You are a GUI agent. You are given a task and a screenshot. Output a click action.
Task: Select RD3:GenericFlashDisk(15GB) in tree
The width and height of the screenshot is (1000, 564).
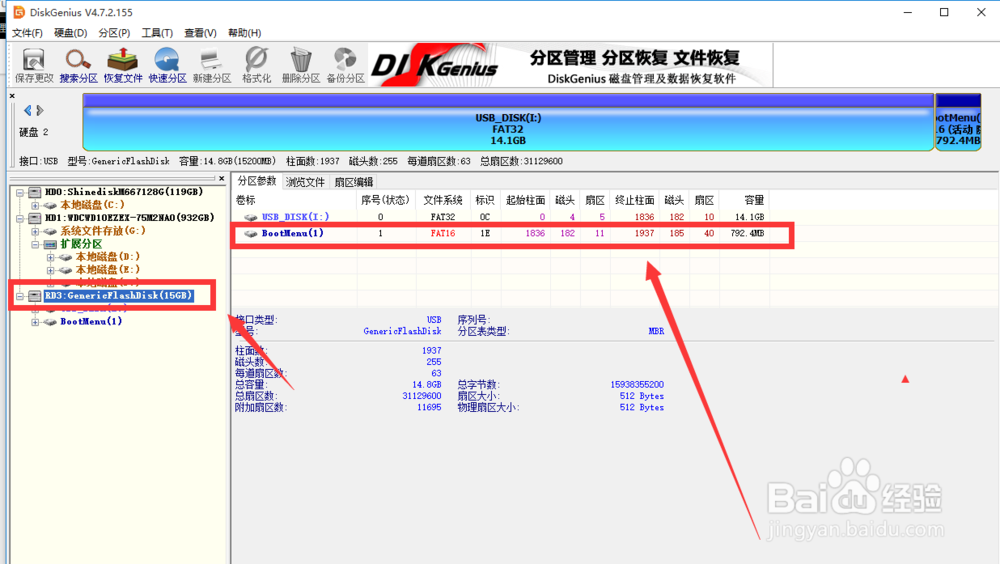[x=119, y=295]
